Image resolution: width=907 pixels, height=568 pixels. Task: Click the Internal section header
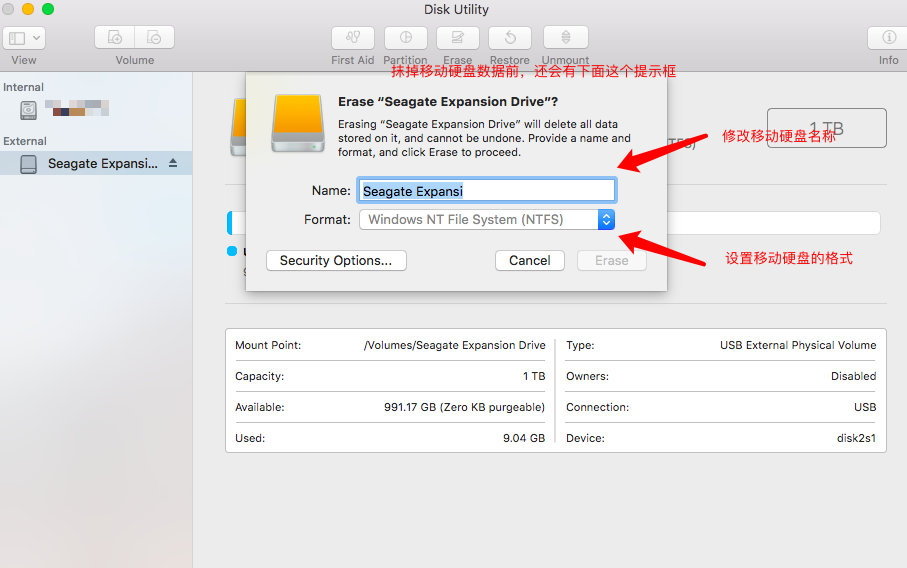tap(23, 87)
